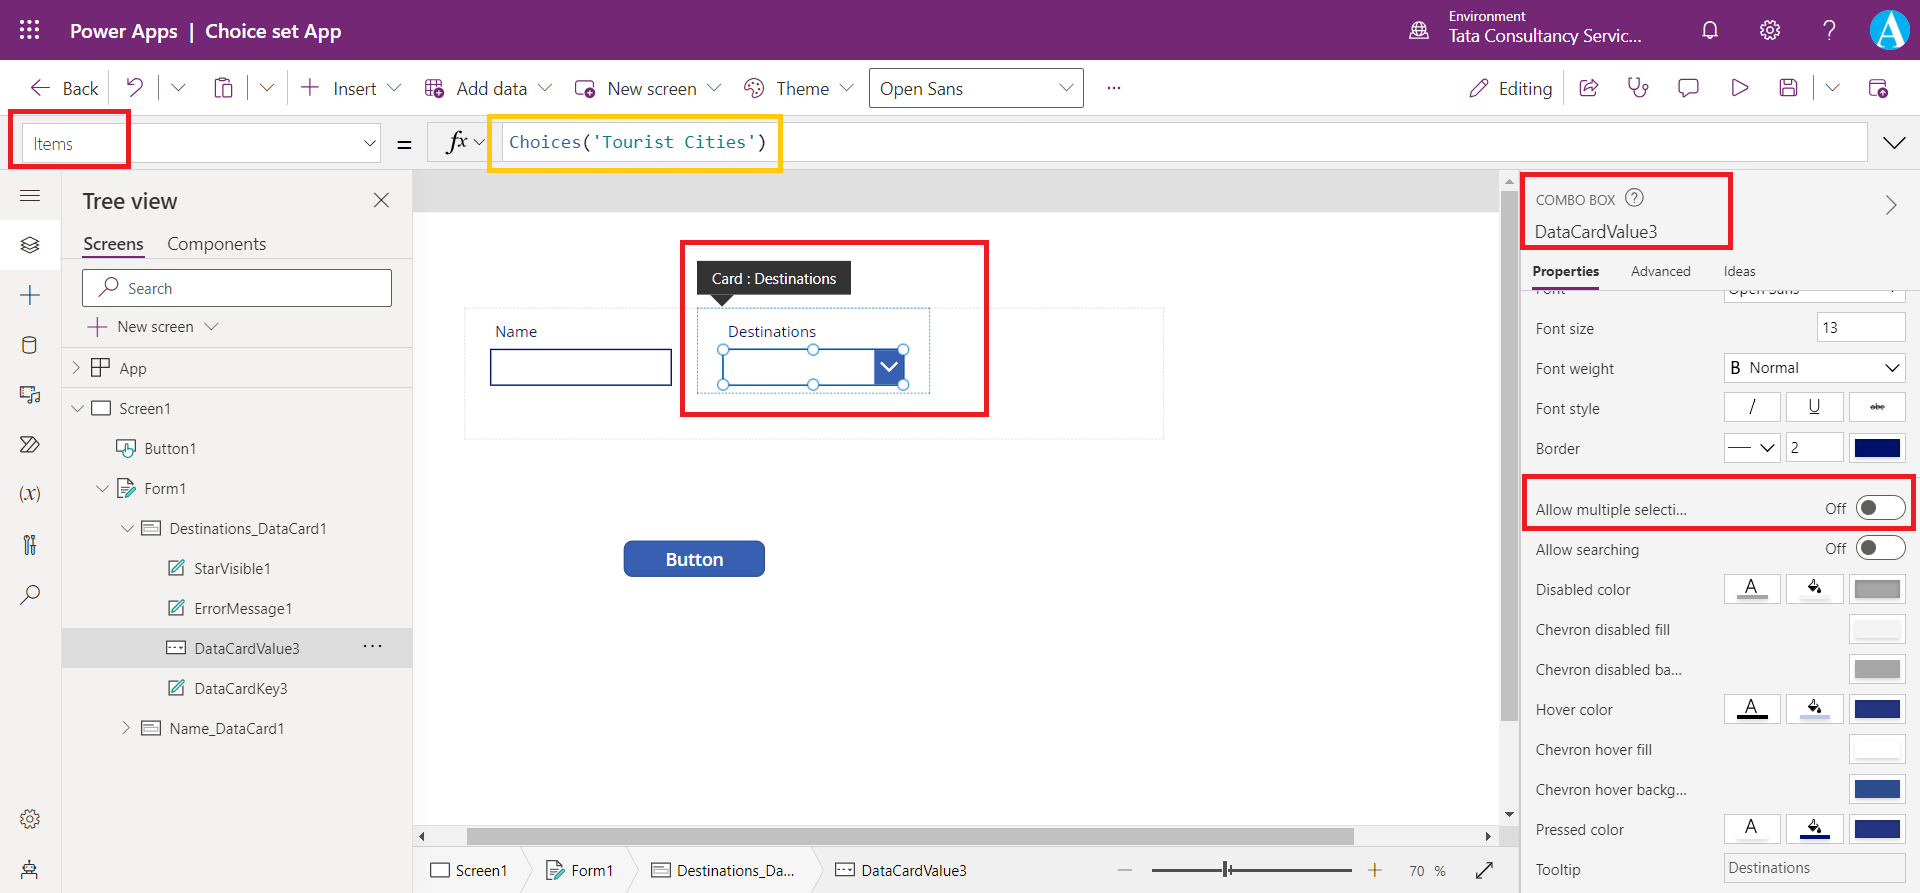Open the Font weight dropdown
Image resolution: width=1920 pixels, height=893 pixels.
1814,368
